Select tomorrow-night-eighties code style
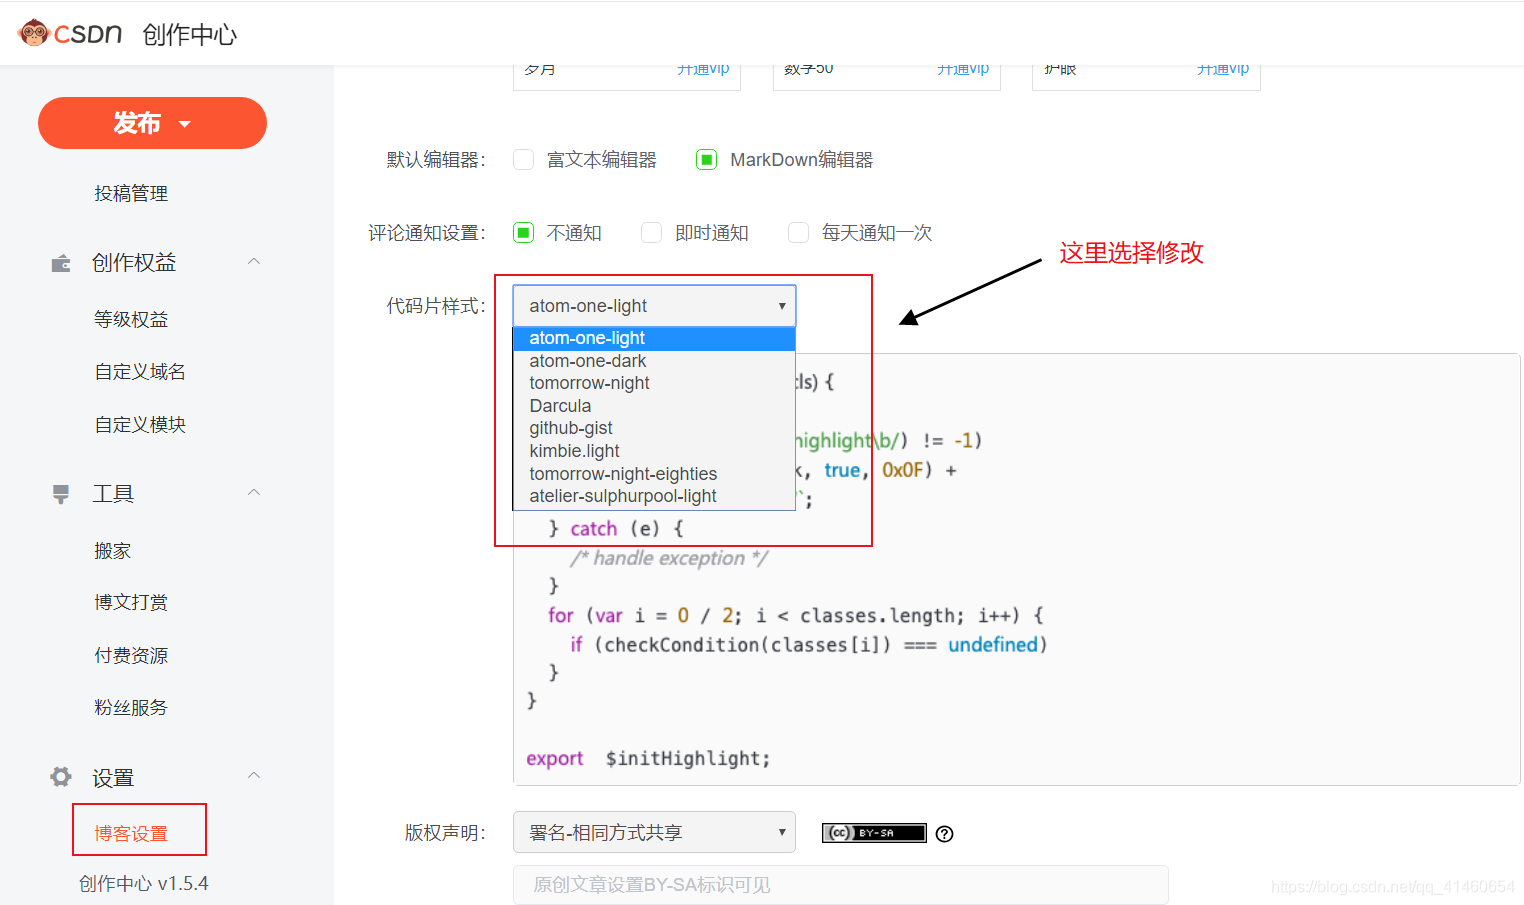The width and height of the screenshot is (1524, 905). click(x=654, y=474)
